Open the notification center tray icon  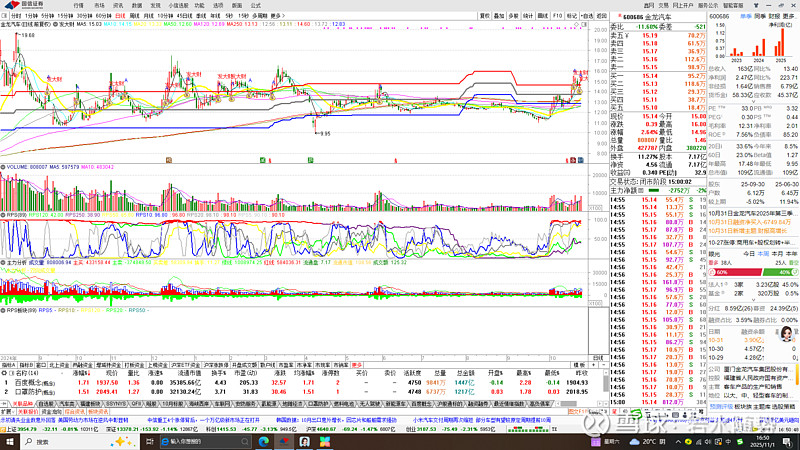tap(789, 442)
